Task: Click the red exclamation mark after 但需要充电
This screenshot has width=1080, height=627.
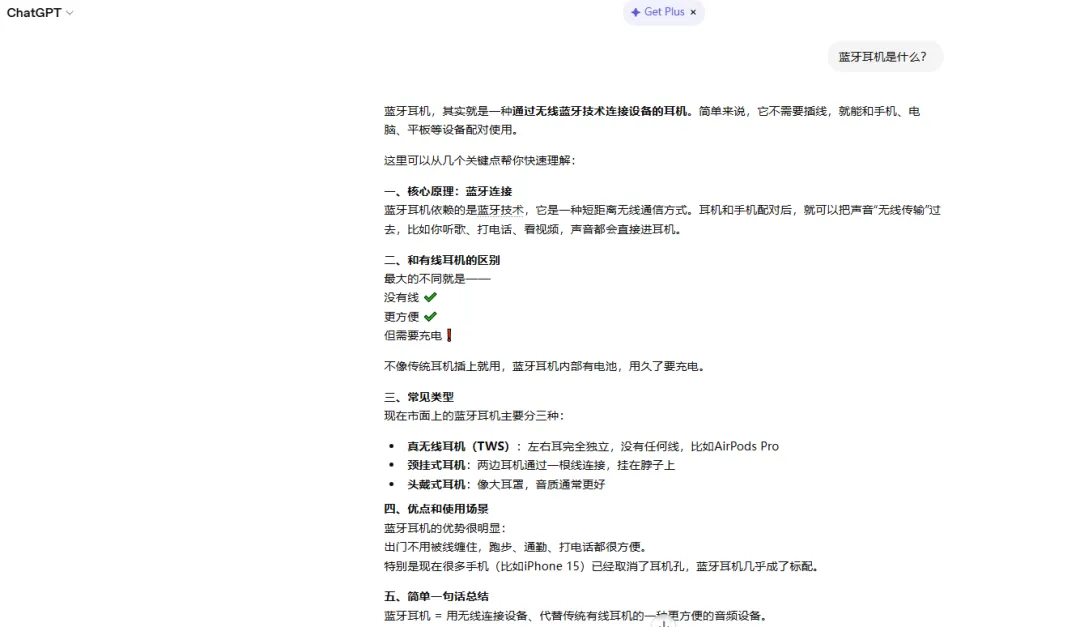Action: pos(449,336)
